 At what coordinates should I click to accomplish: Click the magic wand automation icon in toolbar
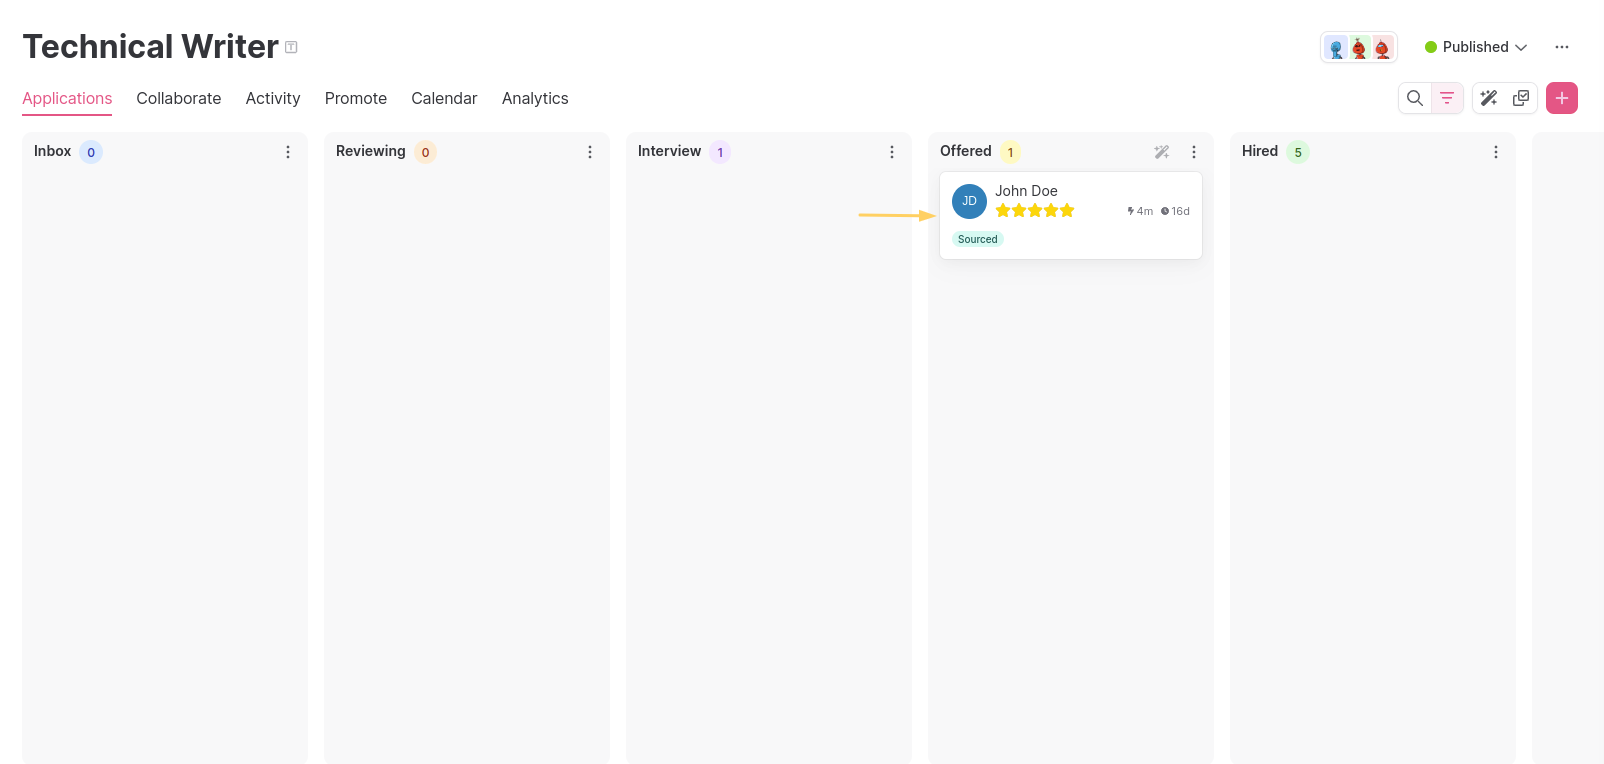1489,98
